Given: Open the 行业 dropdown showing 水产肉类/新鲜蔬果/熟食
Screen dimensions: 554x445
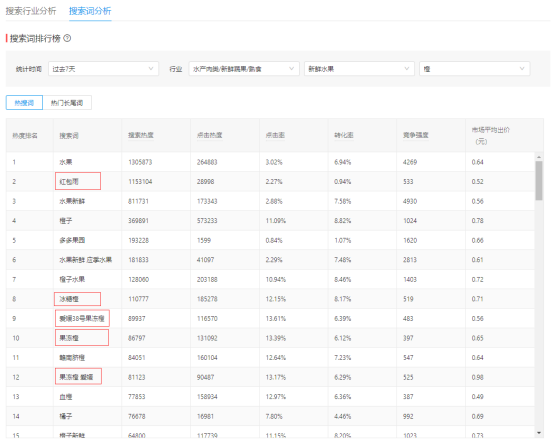Looking at the screenshot, I should coord(244,69).
